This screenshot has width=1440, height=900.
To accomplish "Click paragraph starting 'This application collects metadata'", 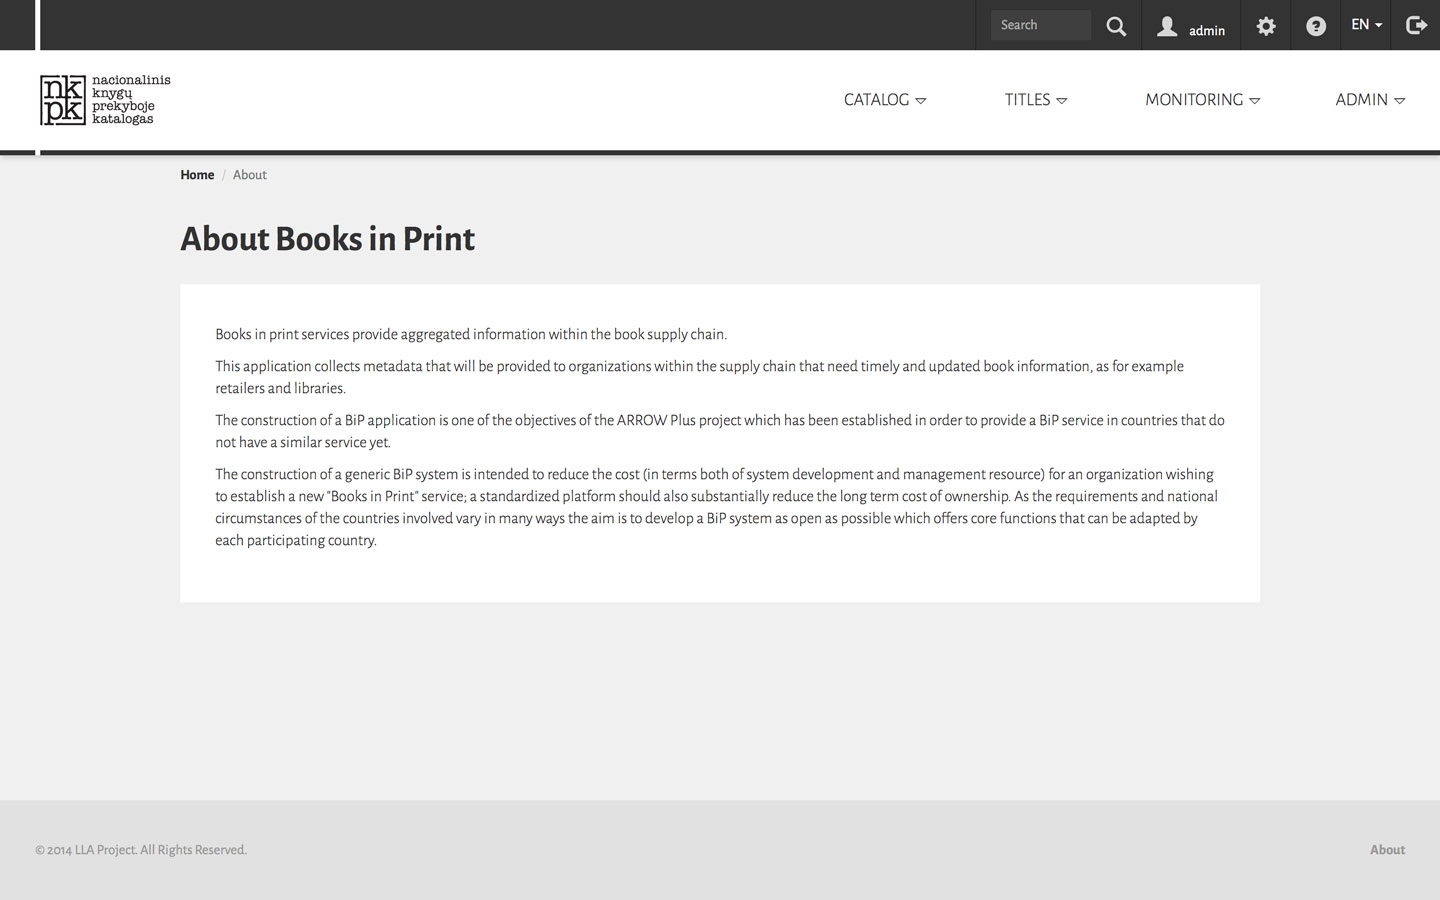I will point(700,377).
